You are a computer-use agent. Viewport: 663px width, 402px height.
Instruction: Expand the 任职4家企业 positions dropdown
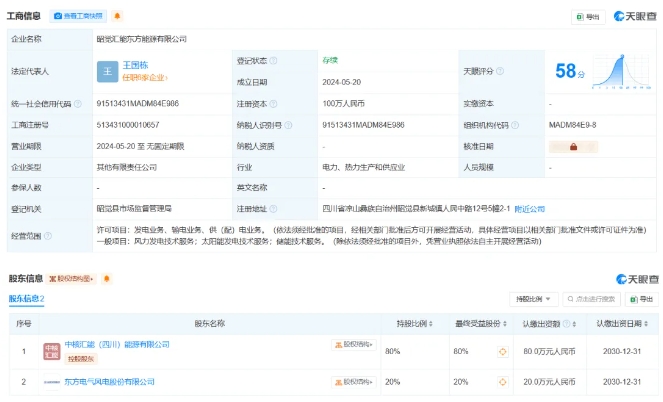(146, 78)
